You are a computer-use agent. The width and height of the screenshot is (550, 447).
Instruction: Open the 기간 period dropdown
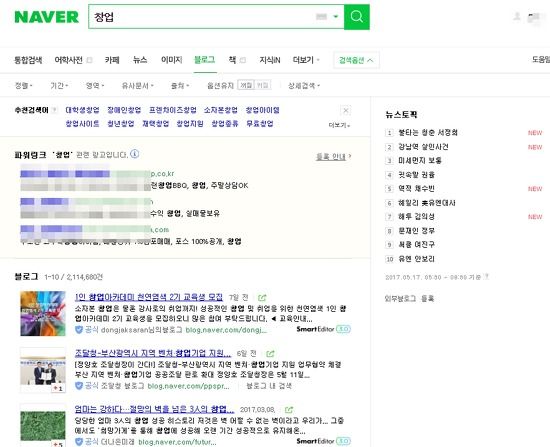click(59, 86)
